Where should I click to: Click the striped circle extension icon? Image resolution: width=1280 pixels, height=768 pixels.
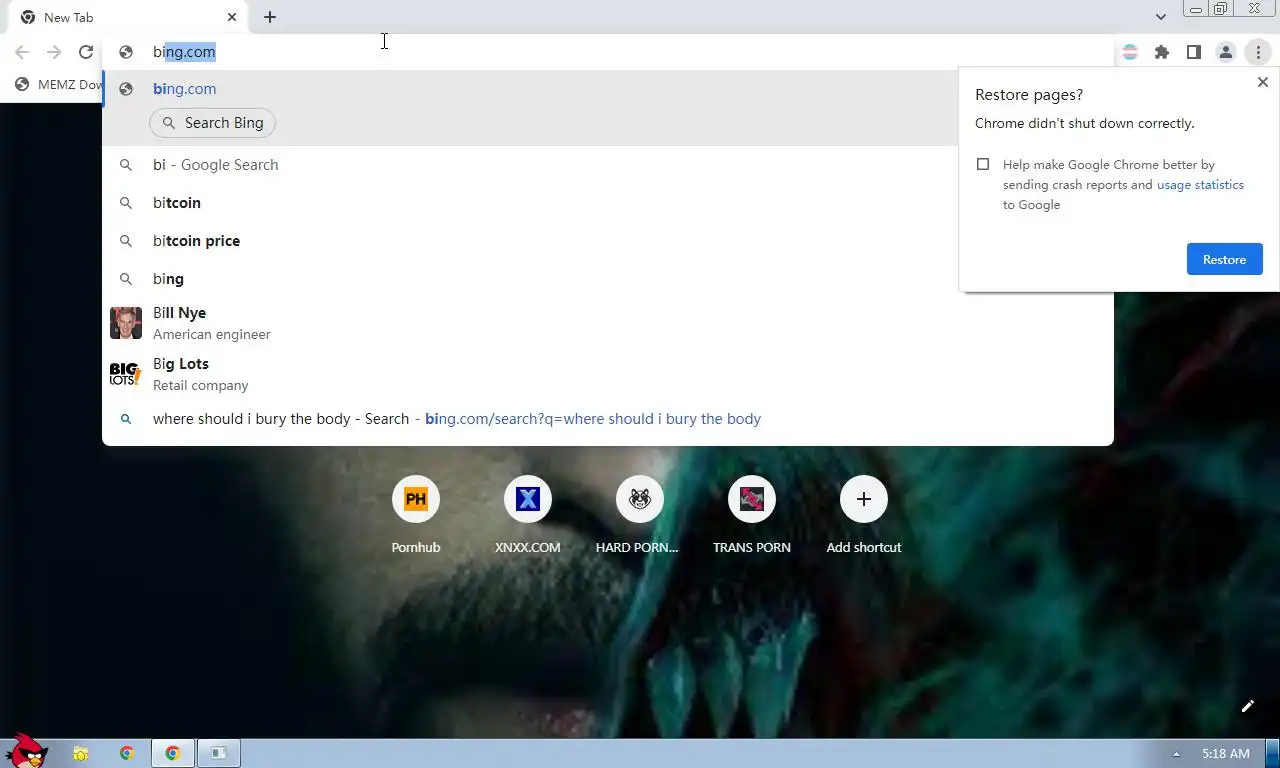click(x=1130, y=52)
